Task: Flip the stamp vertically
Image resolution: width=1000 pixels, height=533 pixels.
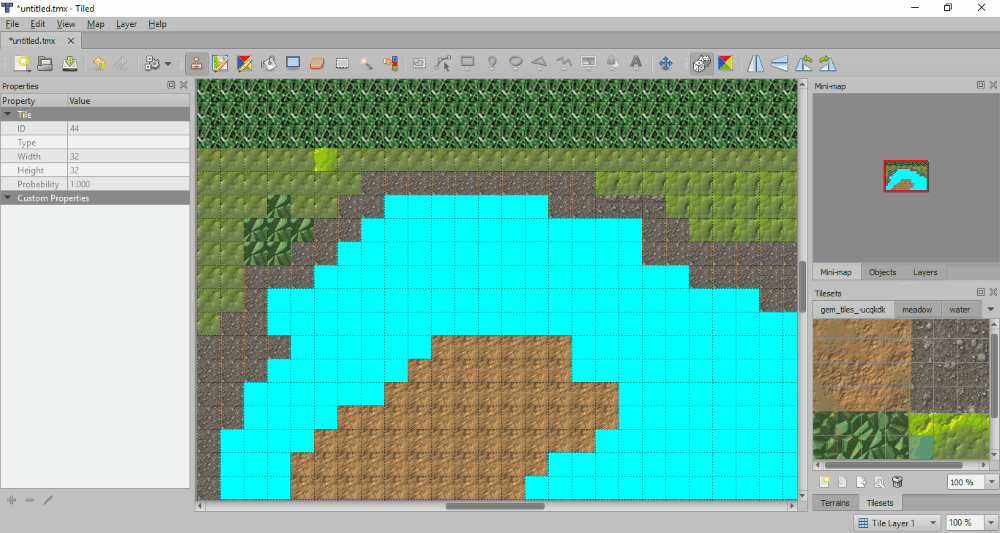Action: point(779,63)
